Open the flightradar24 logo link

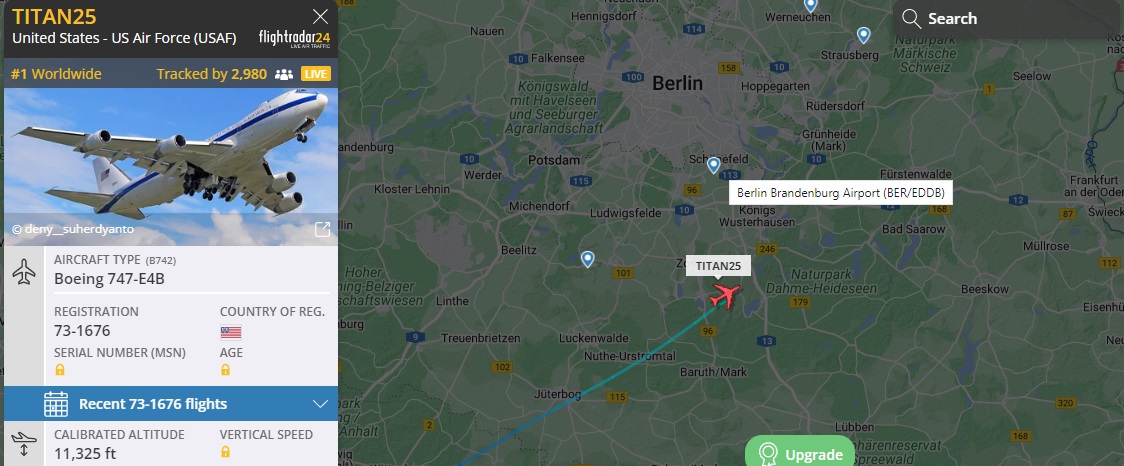[295, 38]
